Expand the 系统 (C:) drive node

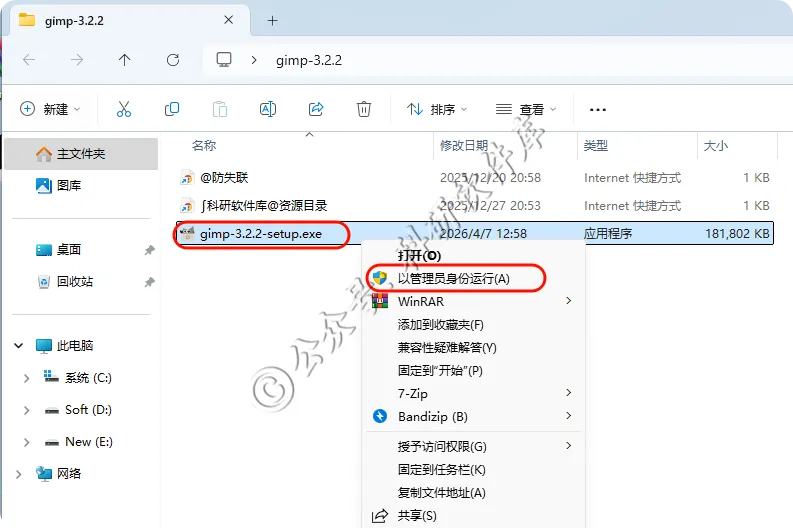coord(26,378)
